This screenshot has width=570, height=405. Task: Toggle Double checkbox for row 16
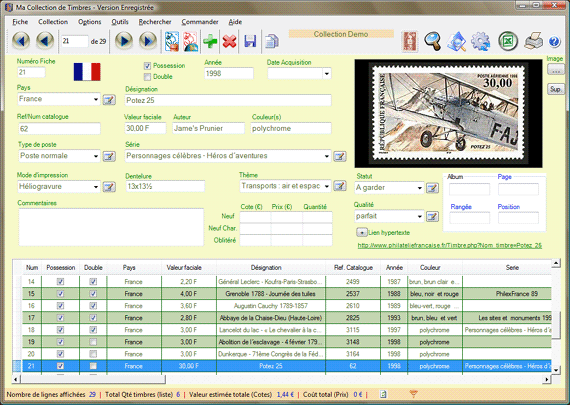coord(93,305)
